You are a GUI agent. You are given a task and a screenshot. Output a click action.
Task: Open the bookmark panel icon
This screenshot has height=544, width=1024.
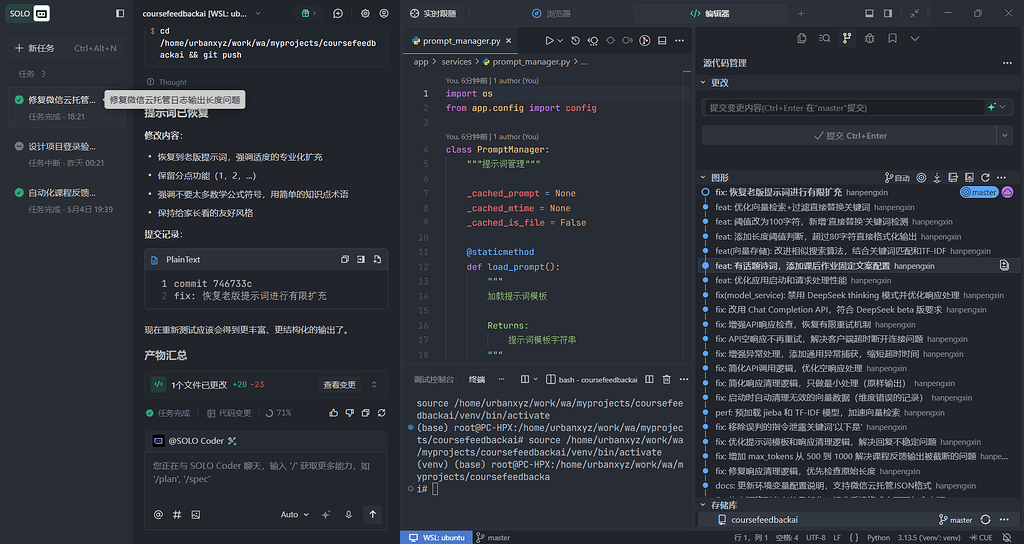click(892, 39)
